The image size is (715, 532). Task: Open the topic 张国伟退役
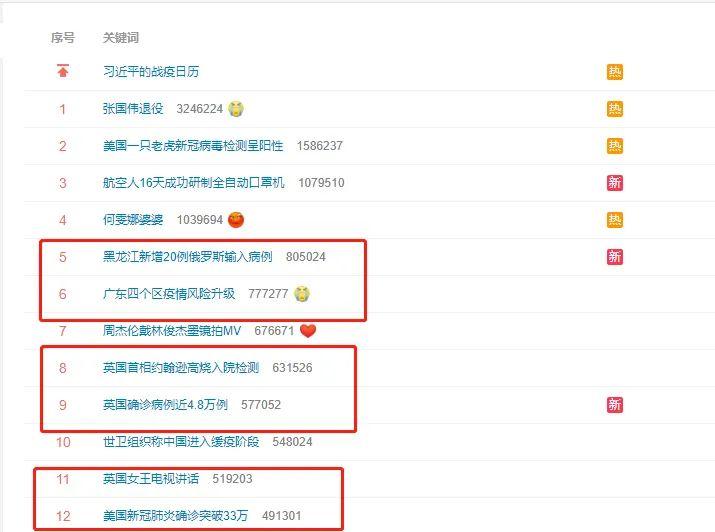click(x=133, y=108)
